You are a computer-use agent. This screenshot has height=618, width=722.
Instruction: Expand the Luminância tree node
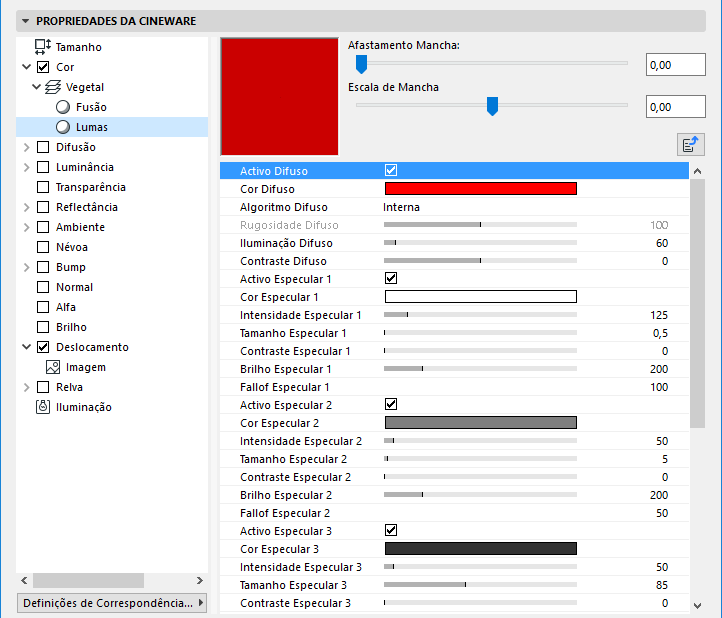(x=27, y=167)
